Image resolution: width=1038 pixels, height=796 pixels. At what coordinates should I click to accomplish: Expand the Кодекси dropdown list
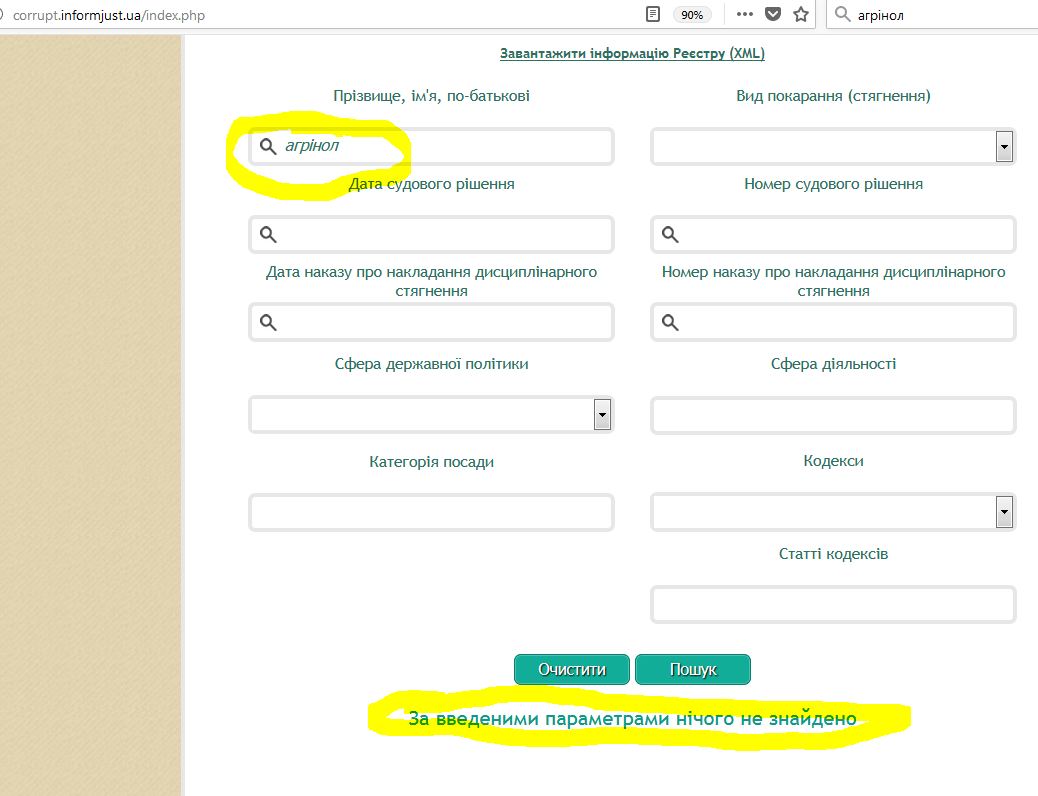[x=1004, y=512]
